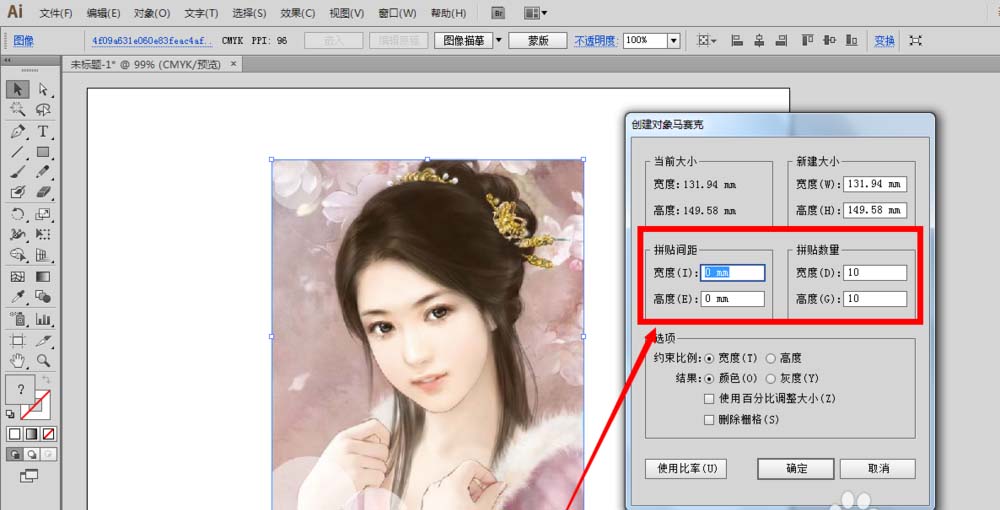1000x510 pixels.
Task: Click vertical align center icon
Action: tap(829, 40)
